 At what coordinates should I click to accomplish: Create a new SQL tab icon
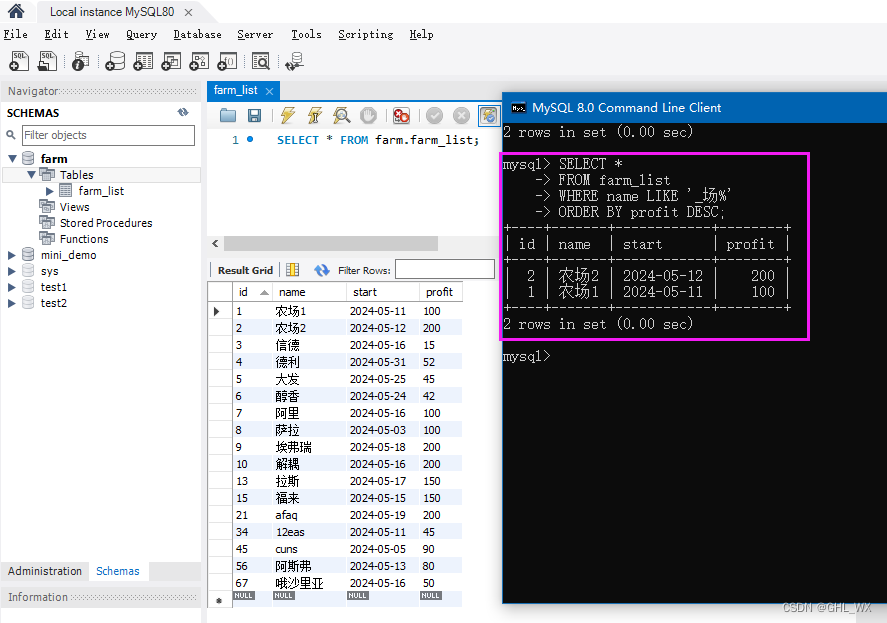point(19,61)
